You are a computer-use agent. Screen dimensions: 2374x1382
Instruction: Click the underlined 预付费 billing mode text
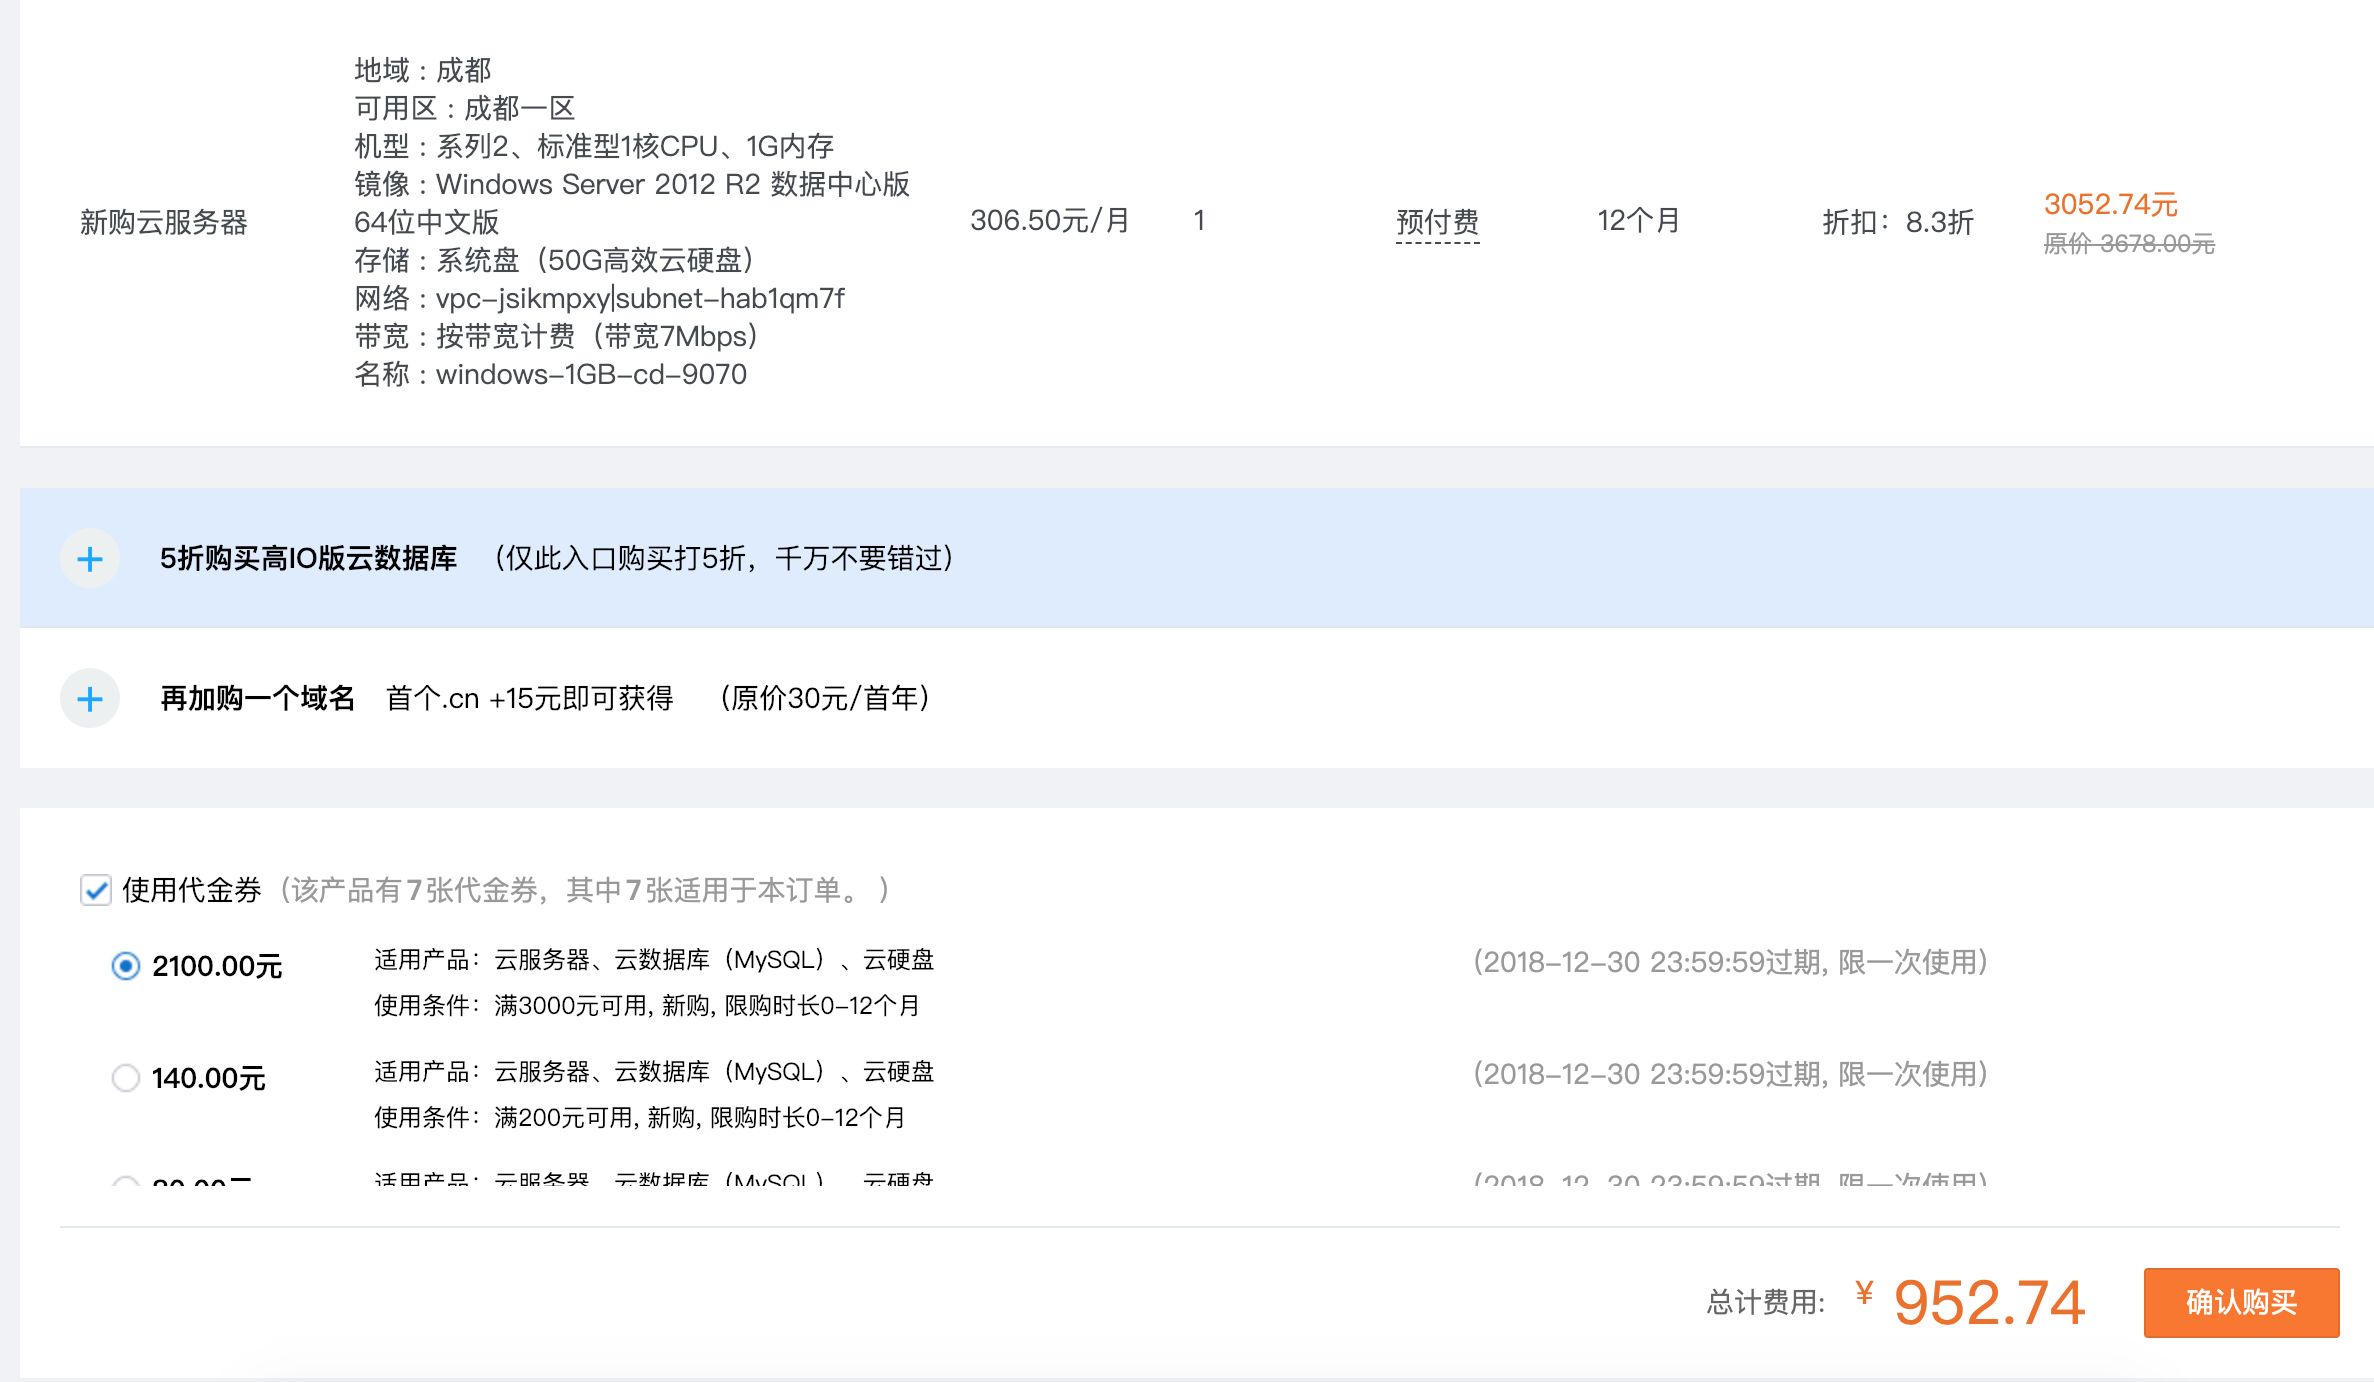point(1437,221)
